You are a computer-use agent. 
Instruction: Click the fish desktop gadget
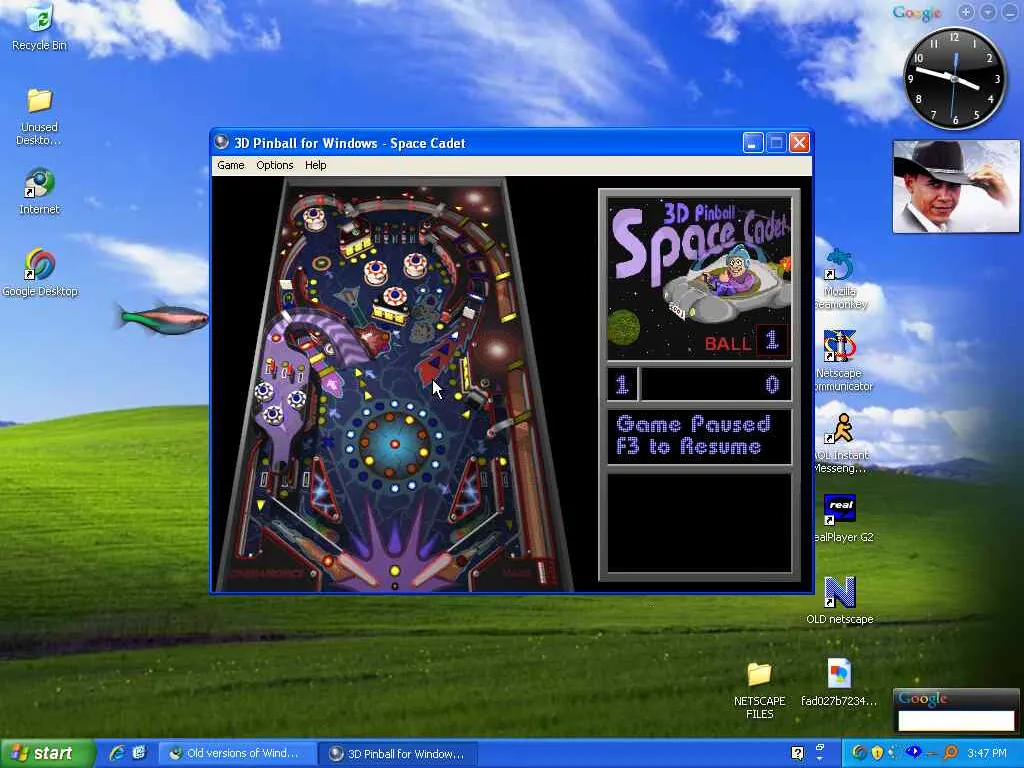[x=163, y=318]
